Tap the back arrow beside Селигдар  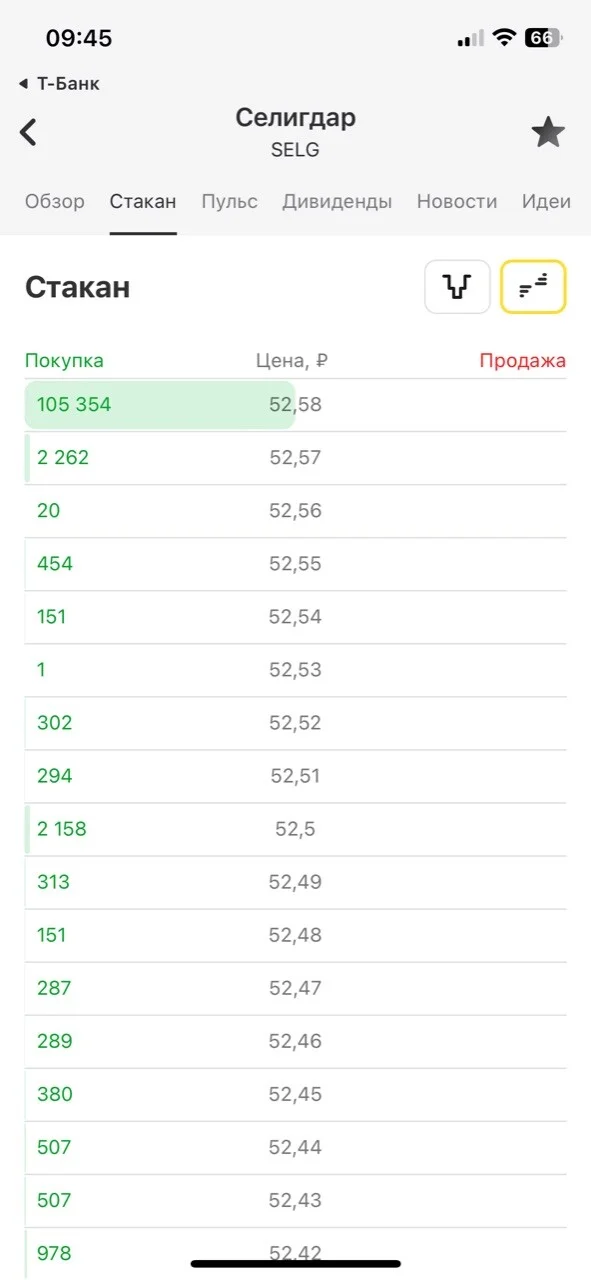(x=29, y=132)
